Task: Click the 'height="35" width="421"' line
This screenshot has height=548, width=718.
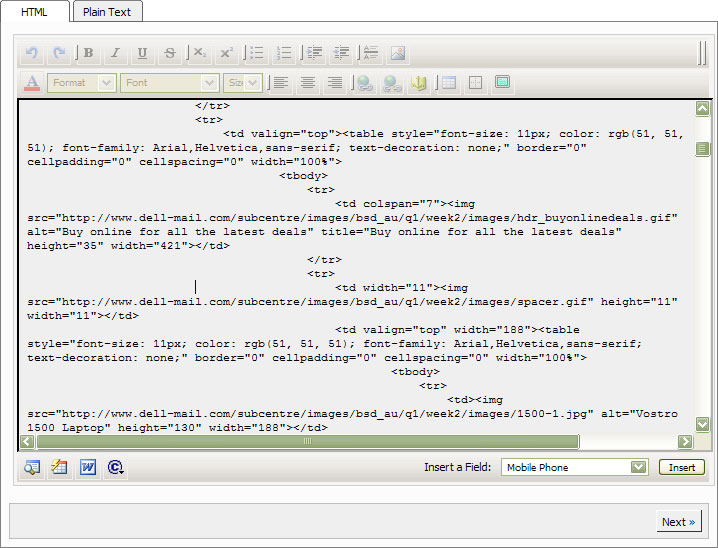Action: coord(128,246)
